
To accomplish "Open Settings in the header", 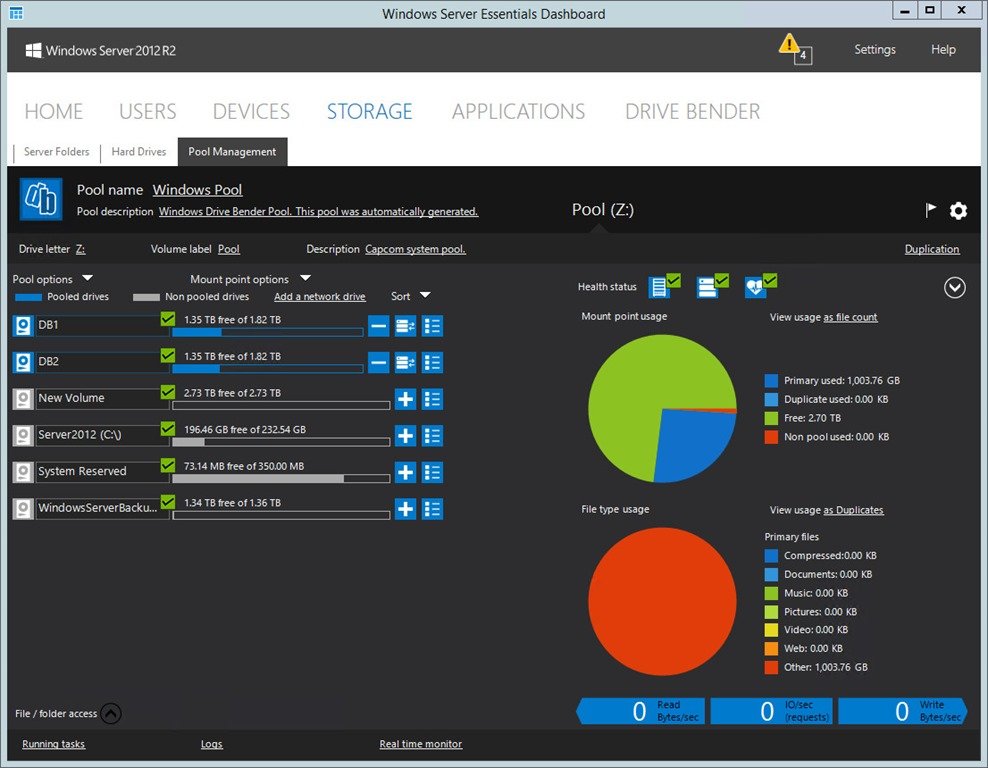I will pos(875,49).
